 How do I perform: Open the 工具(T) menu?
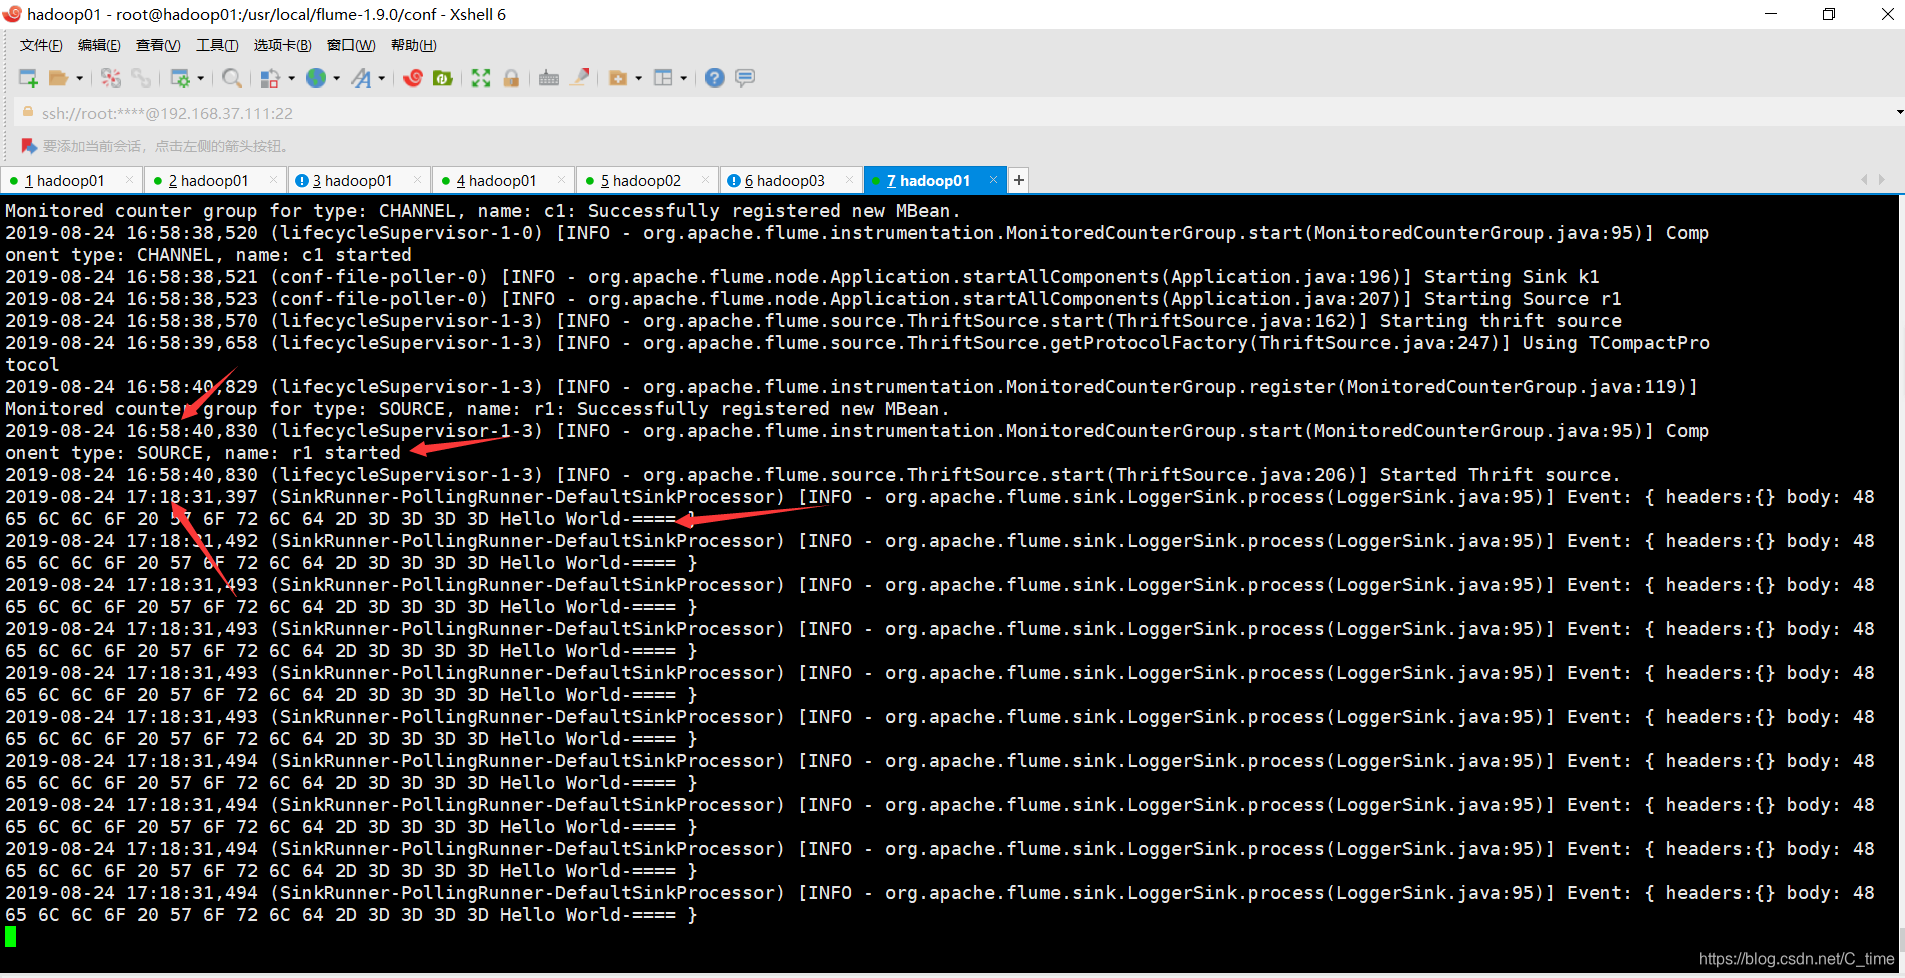click(x=217, y=45)
